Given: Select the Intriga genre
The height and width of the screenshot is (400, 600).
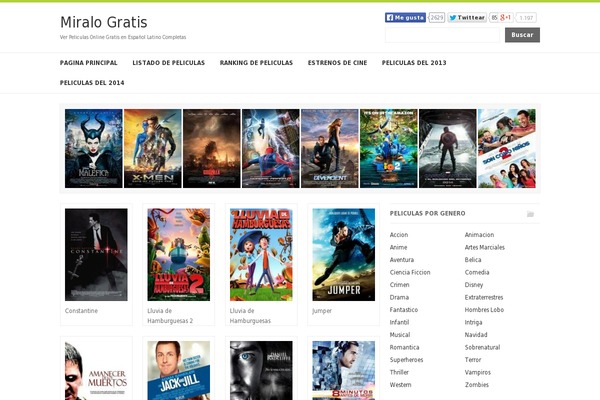Looking at the screenshot, I should coord(474,322).
